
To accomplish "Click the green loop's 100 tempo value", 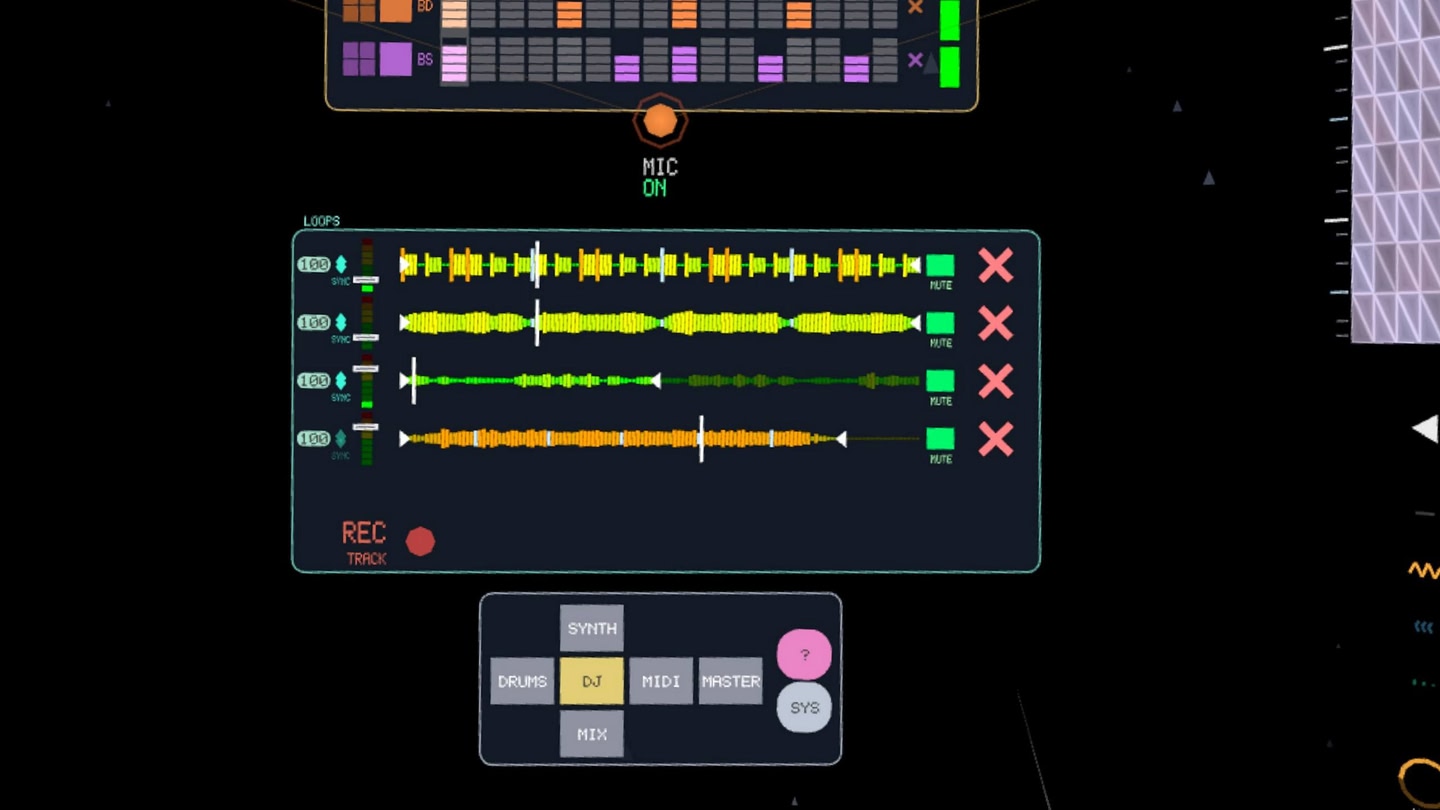I will pyautogui.click(x=314, y=381).
